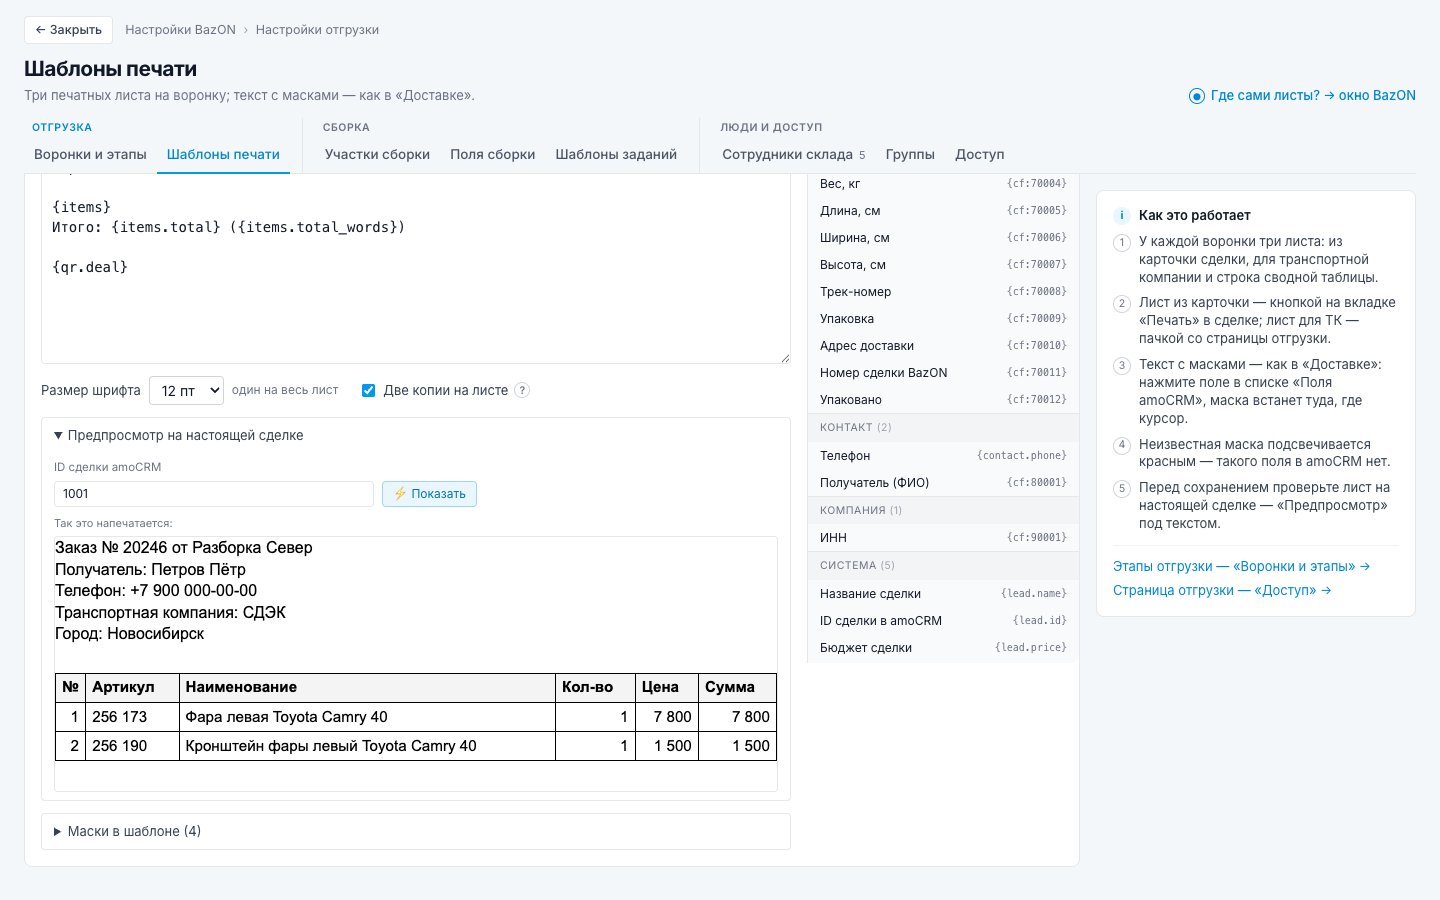The image size is (1440, 900).
Task: Insert the Упаковано field mask
Action: [943, 400]
